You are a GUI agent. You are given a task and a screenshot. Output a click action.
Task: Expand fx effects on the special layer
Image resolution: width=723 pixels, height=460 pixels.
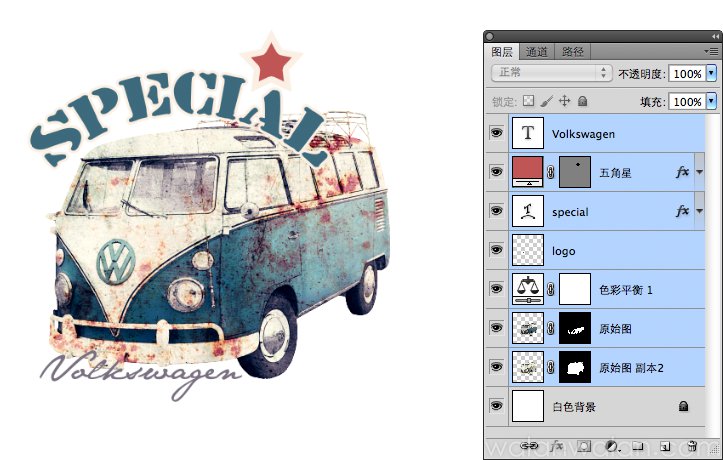click(699, 211)
